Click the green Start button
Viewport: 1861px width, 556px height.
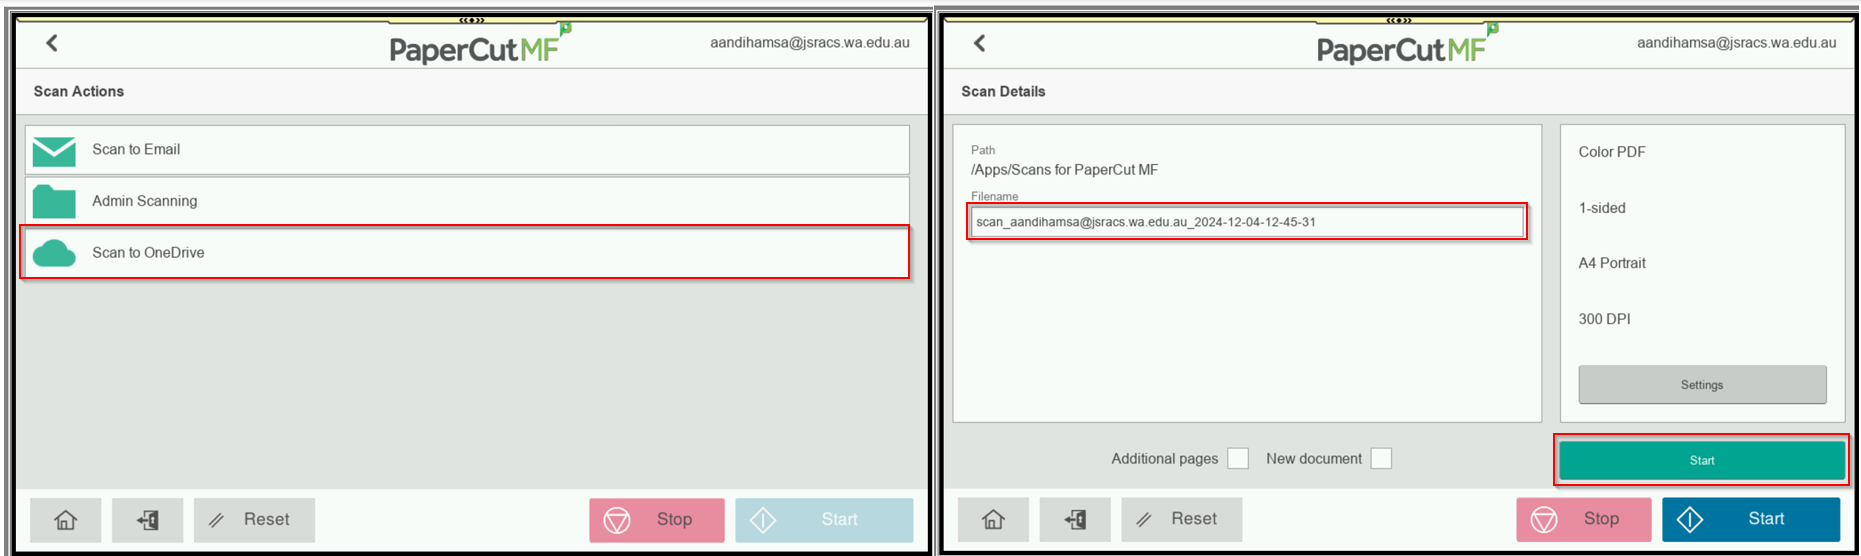tap(1702, 460)
